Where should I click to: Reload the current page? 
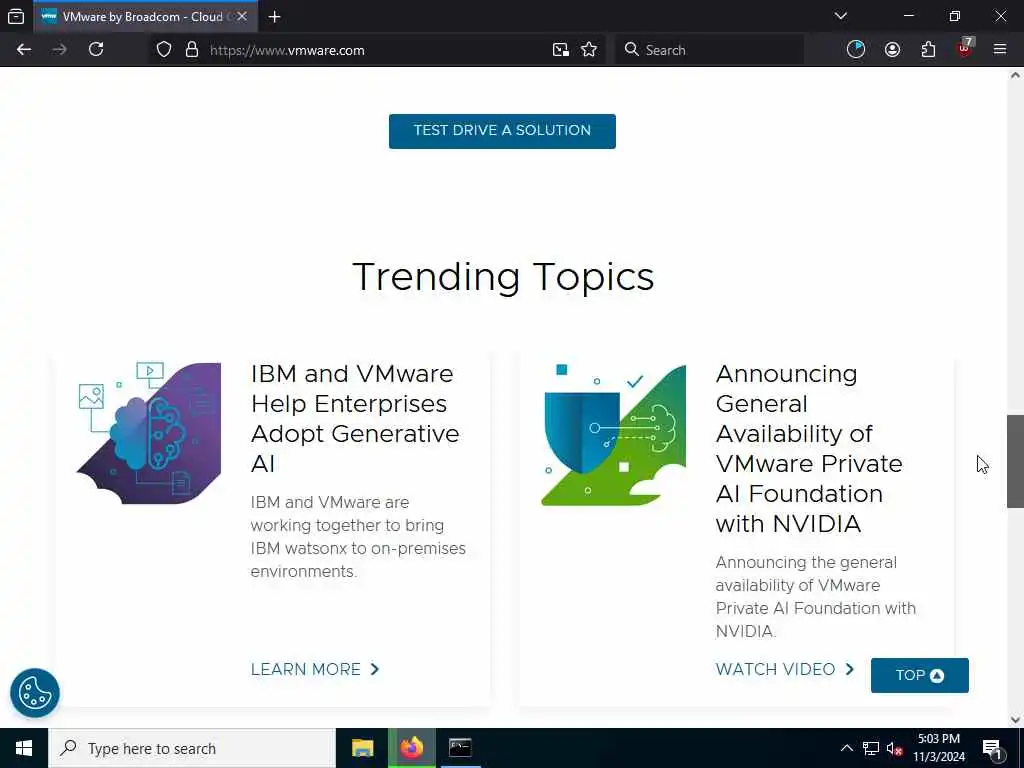pos(96,50)
